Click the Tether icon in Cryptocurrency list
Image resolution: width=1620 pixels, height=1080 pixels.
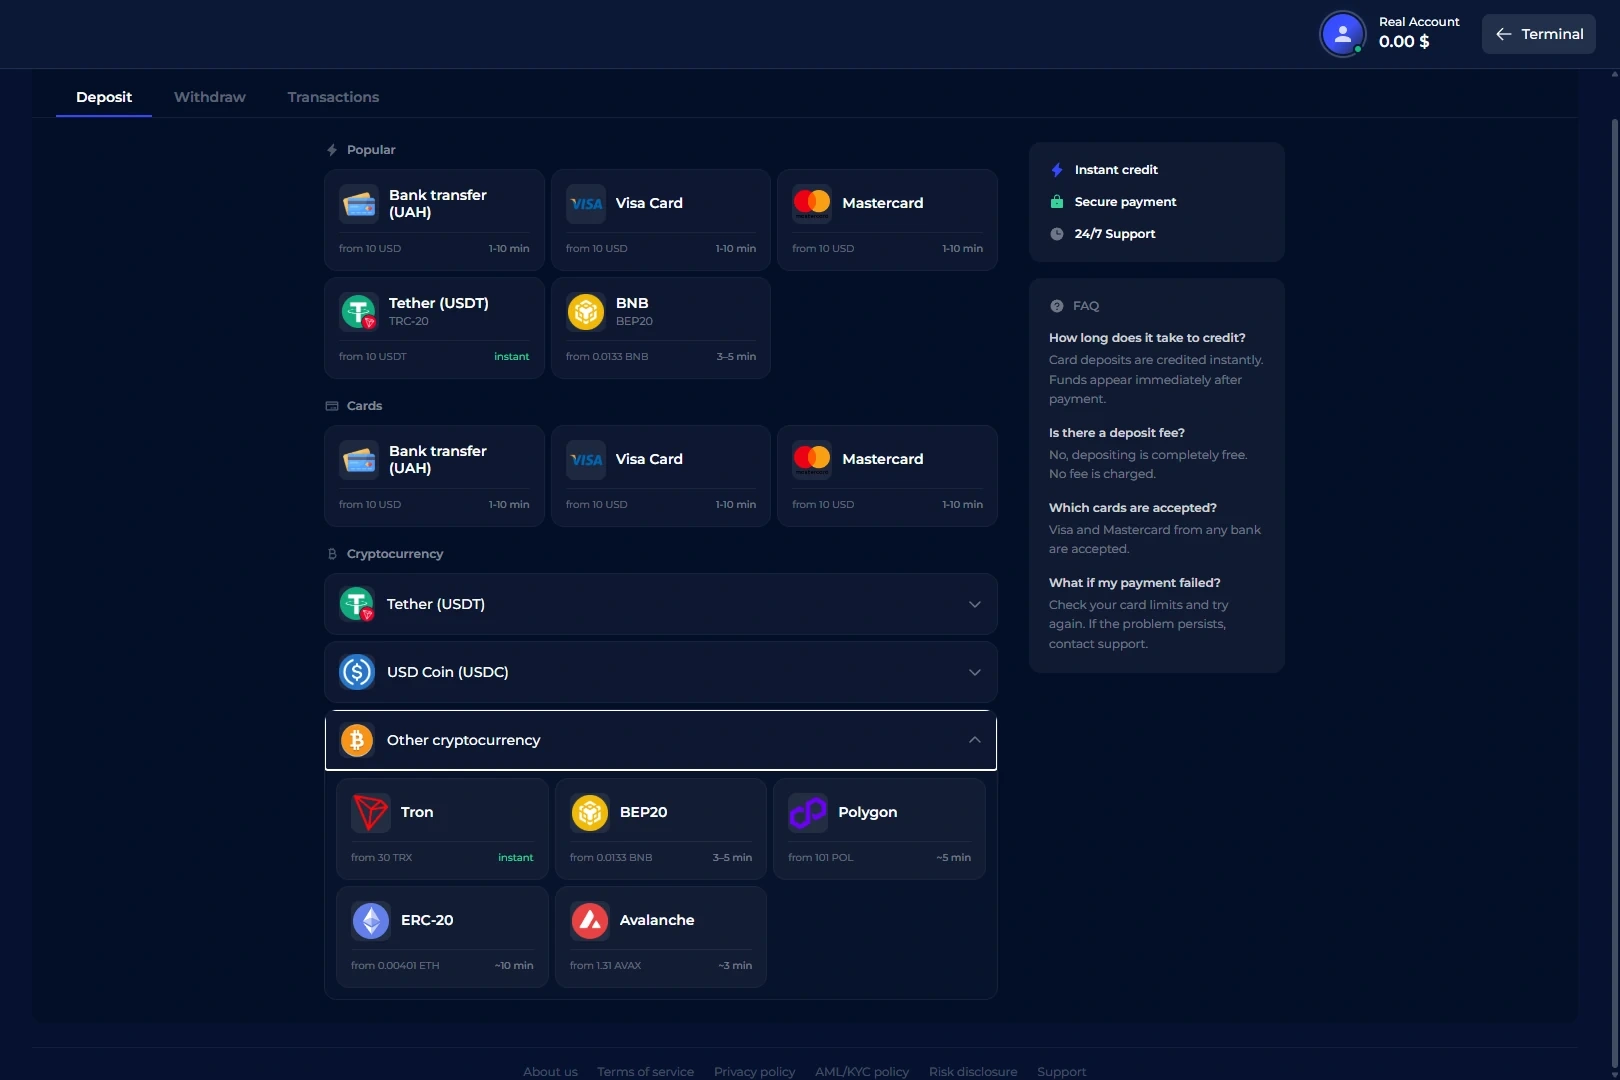pos(357,604)
